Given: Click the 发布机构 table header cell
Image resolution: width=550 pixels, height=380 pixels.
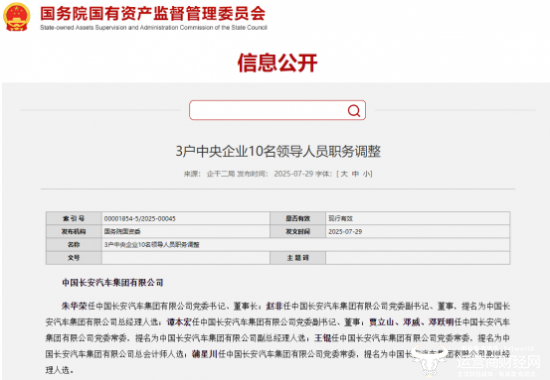Looking at the screenshot, I should pyautogui.click(x=74, y=232).
